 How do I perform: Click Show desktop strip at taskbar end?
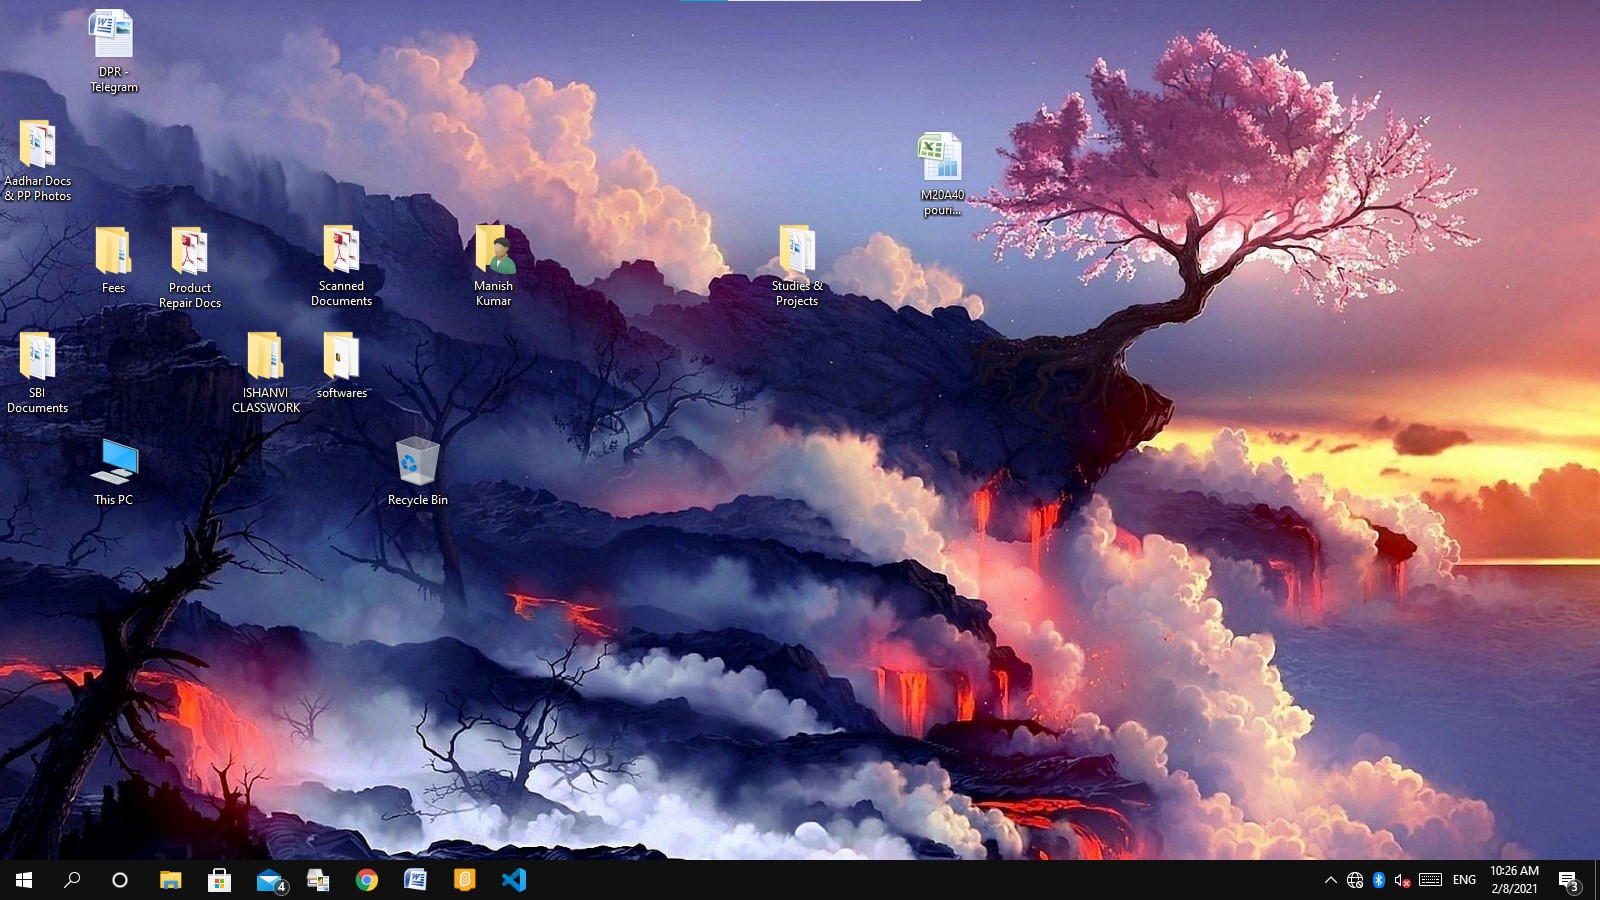(x=1597, y=880)
